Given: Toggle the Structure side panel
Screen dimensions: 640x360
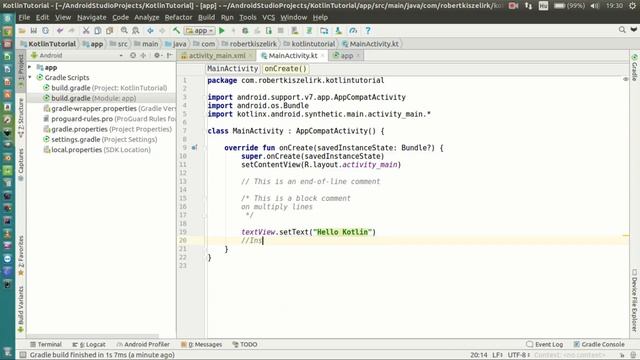Looking at the screenshot, I should pos(21,117).
